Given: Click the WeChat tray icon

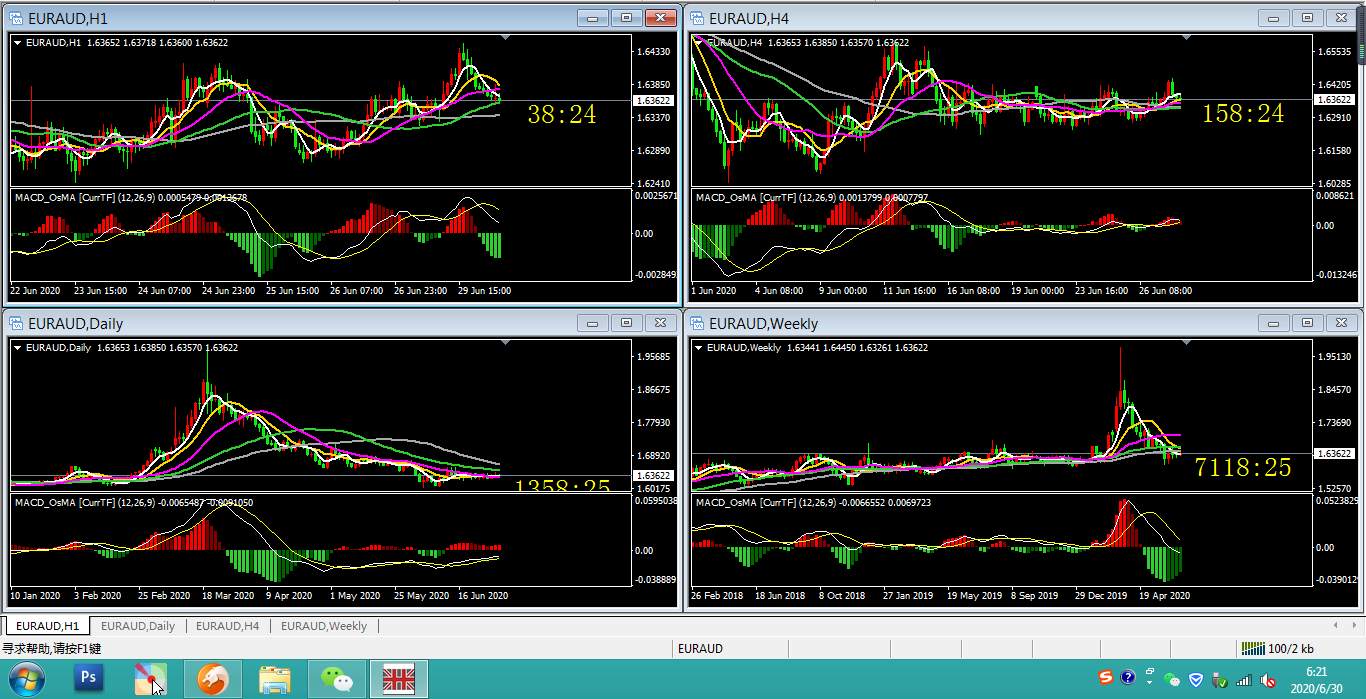Looking at the screenshot, I should 1172,680.
